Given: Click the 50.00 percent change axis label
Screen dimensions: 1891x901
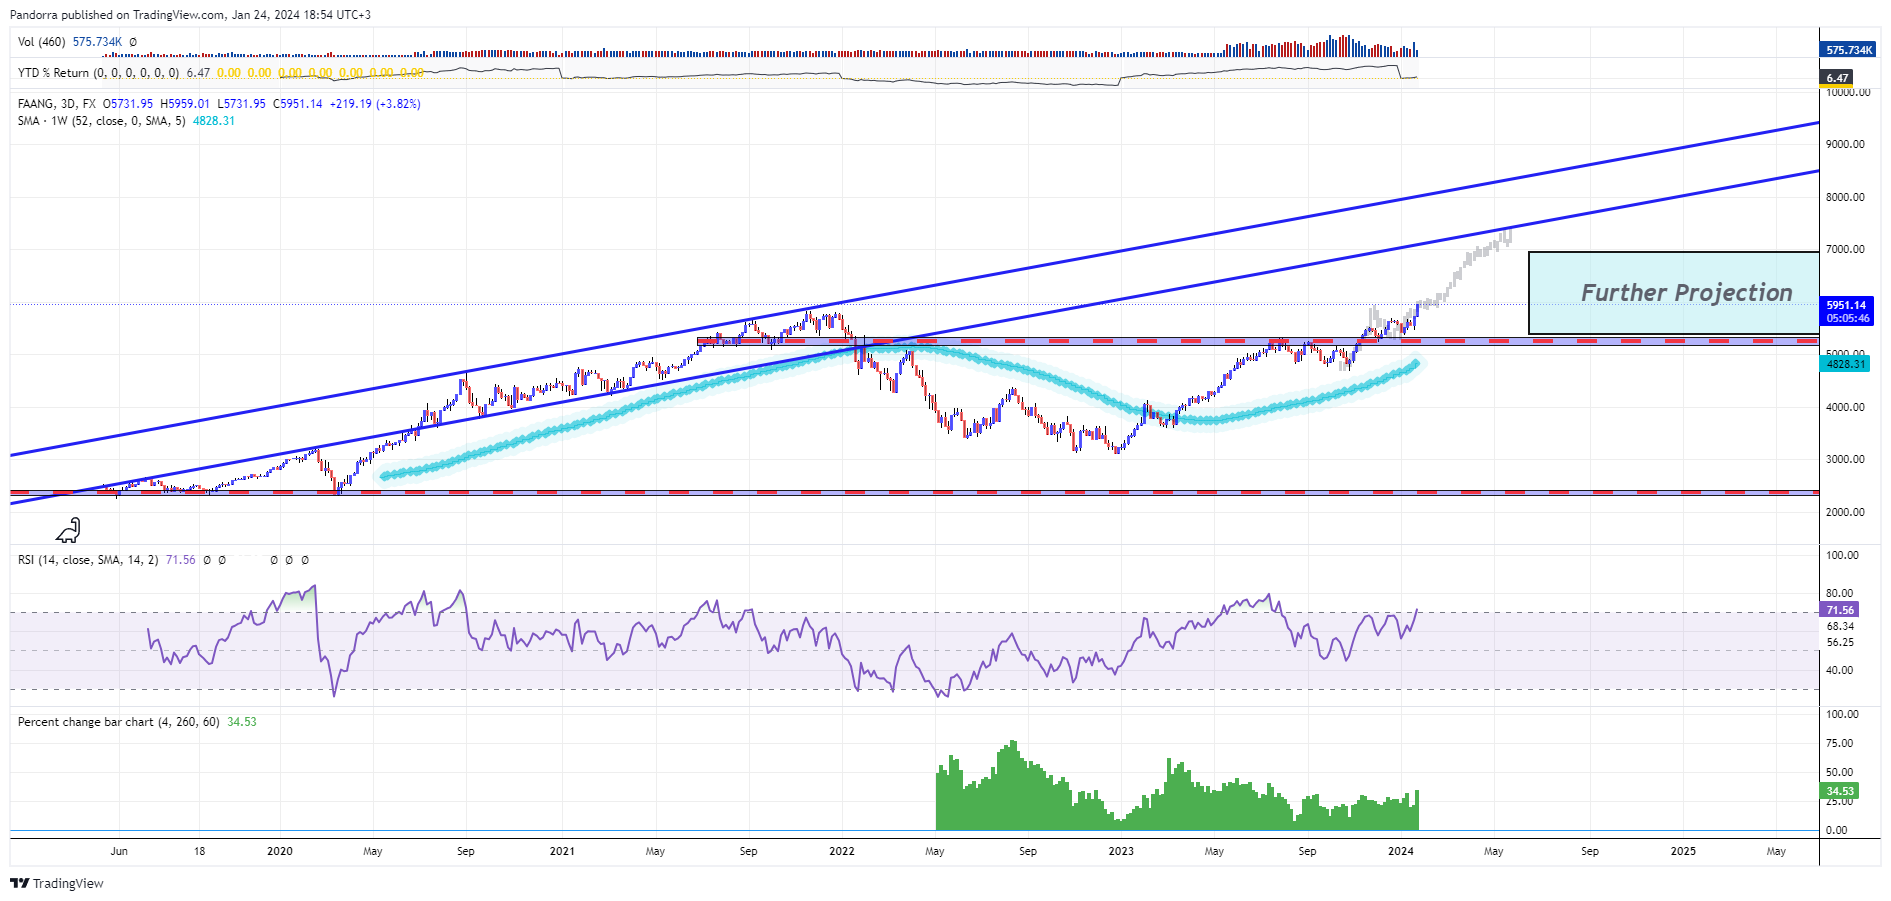Looking at the screenshot, I should 1840,772.
